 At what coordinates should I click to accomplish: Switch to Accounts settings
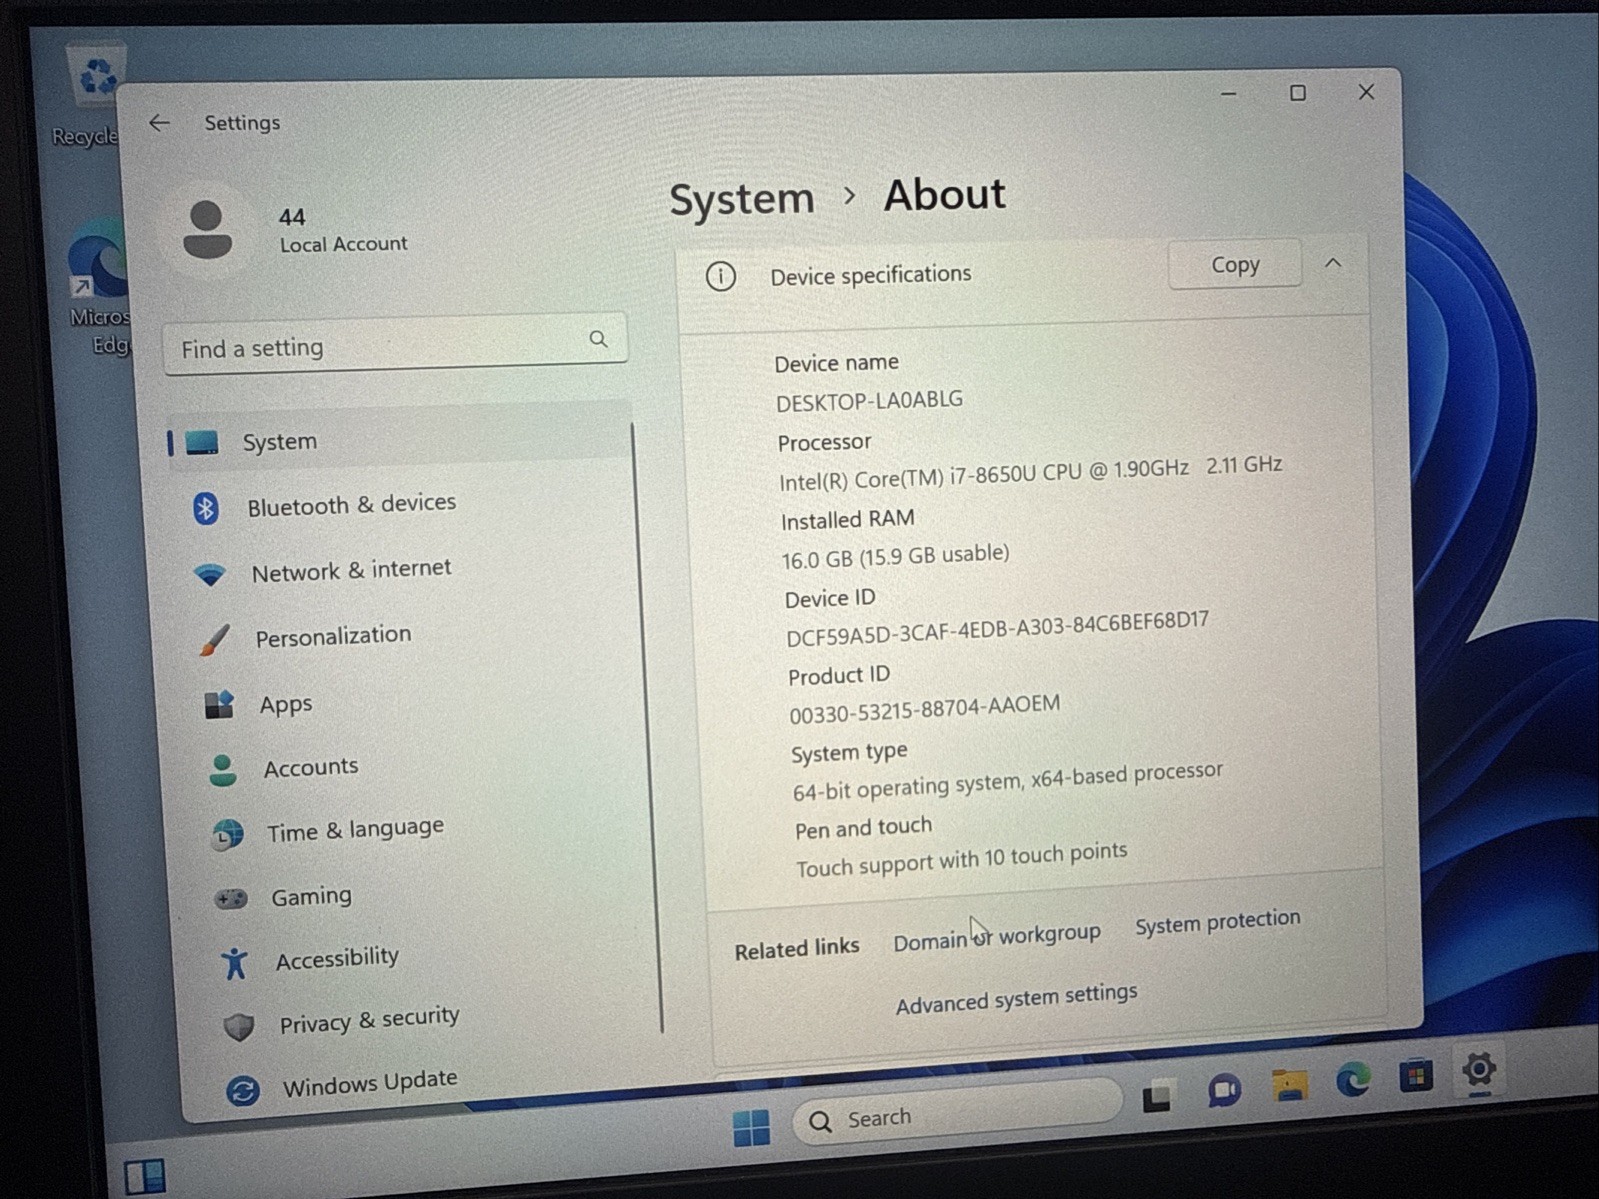click(x=311, y=768)
